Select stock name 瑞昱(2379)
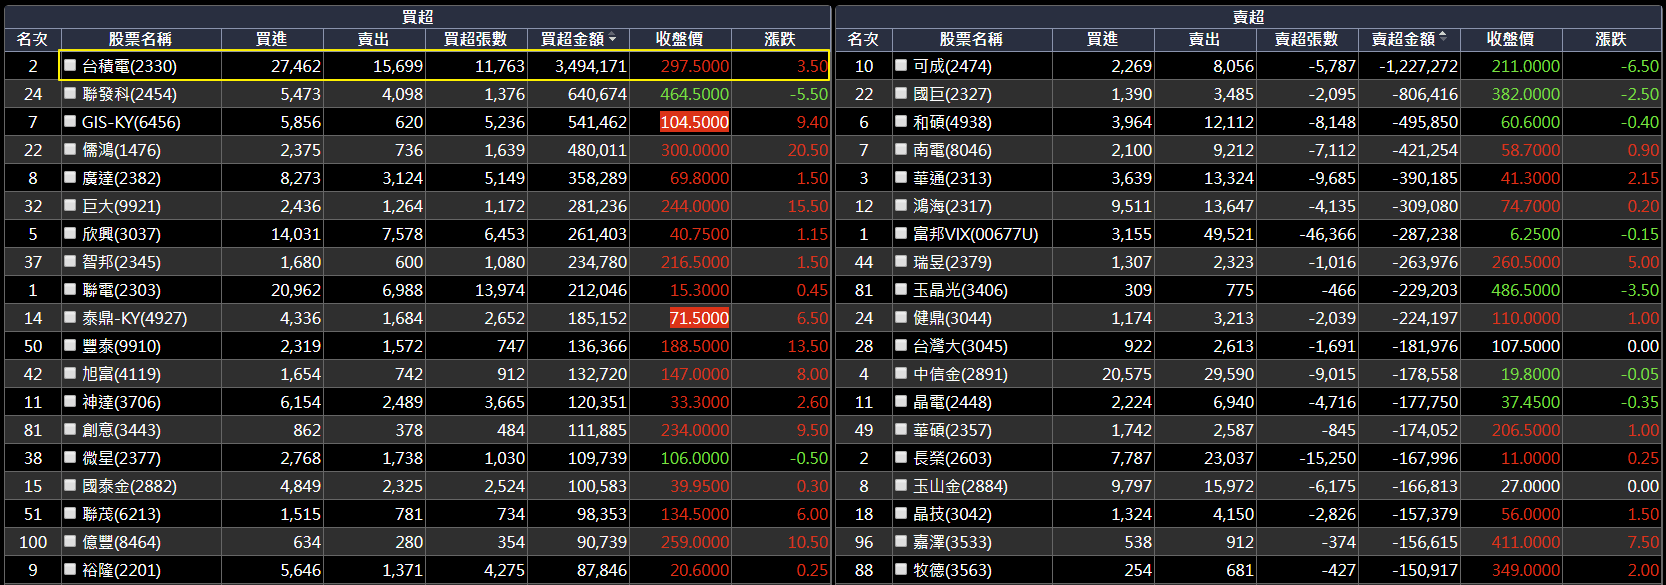The height and width of the screenshot is (585, 1666). click(952, 261)
